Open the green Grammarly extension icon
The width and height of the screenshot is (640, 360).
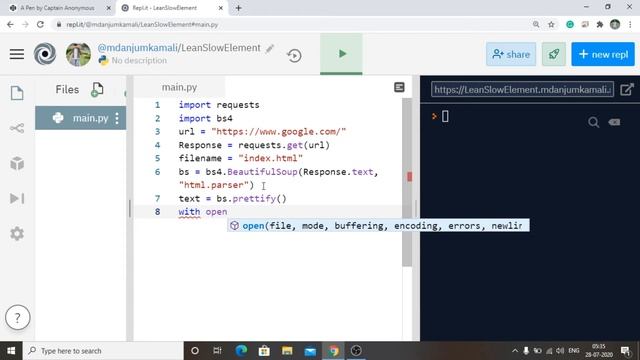[x=570, y=24]
